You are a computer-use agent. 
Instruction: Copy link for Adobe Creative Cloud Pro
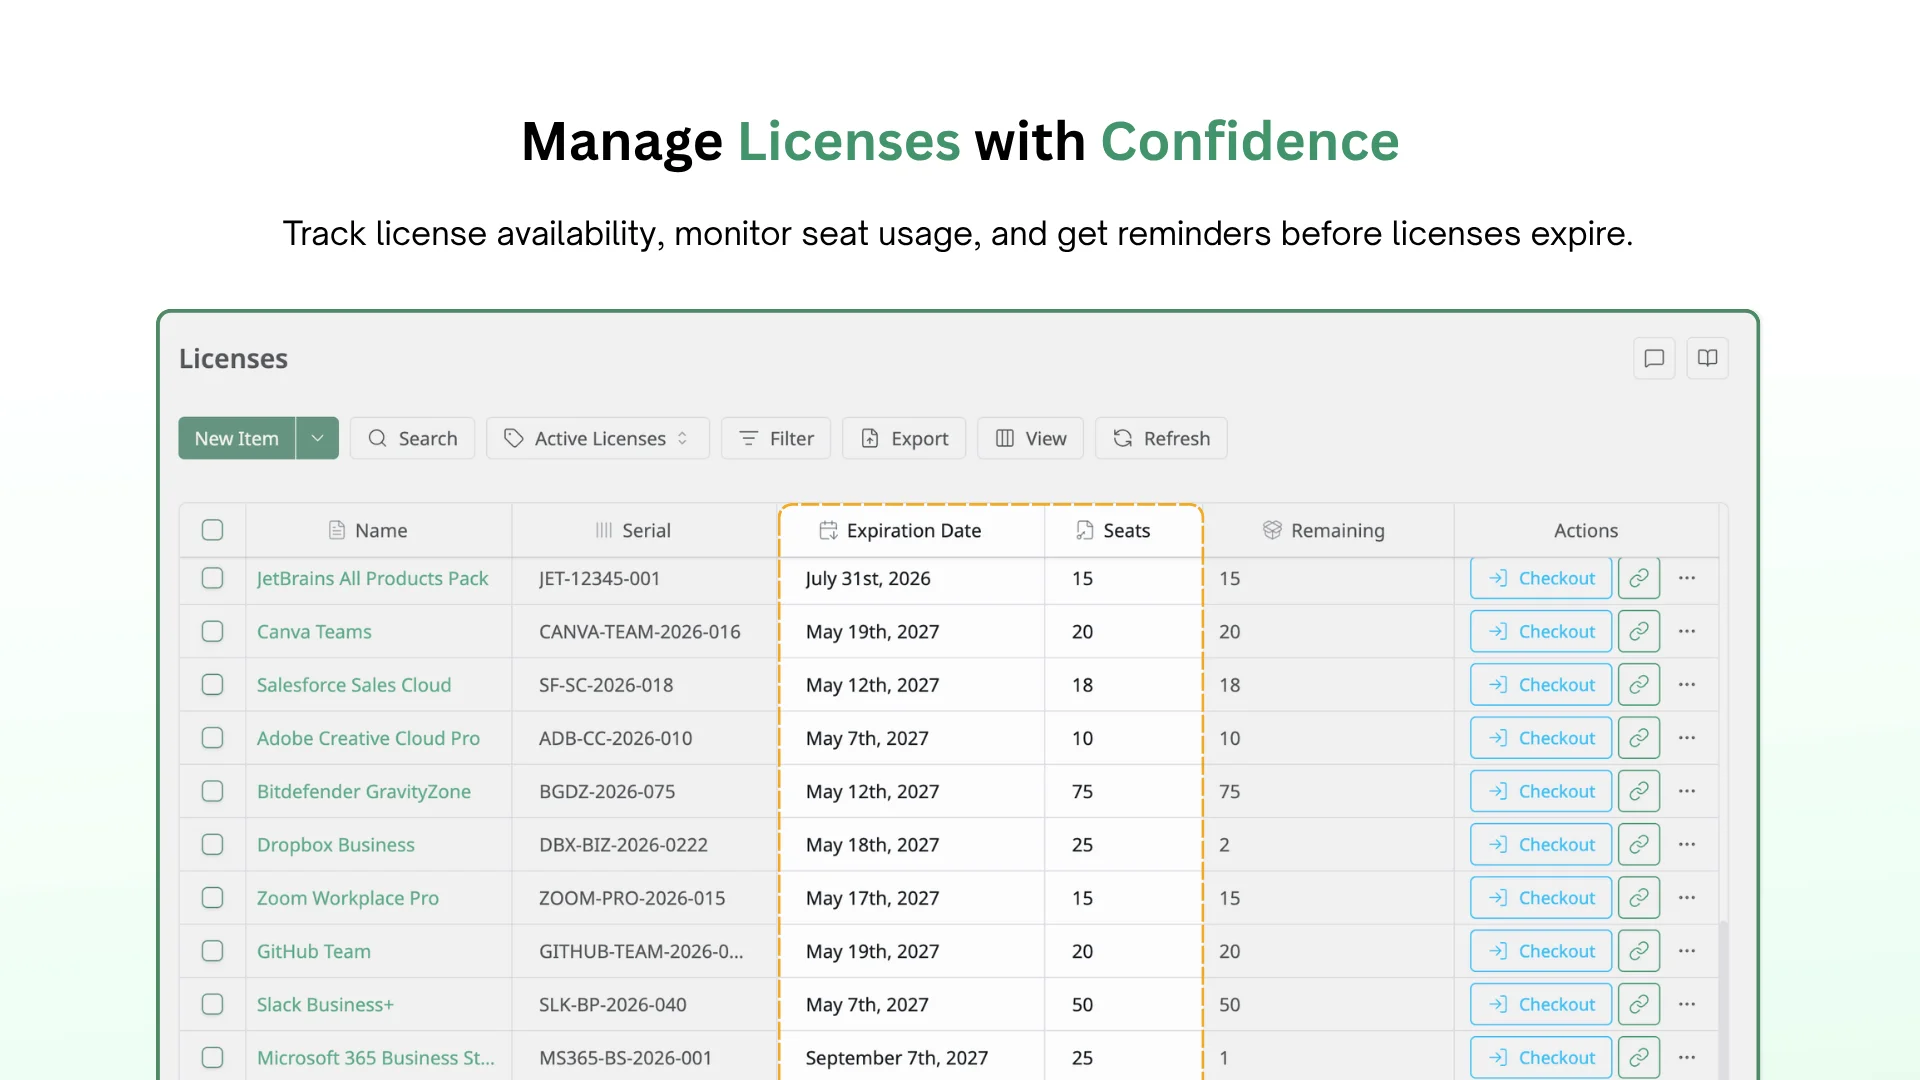pyautogui.click(x=1639, y=738)
